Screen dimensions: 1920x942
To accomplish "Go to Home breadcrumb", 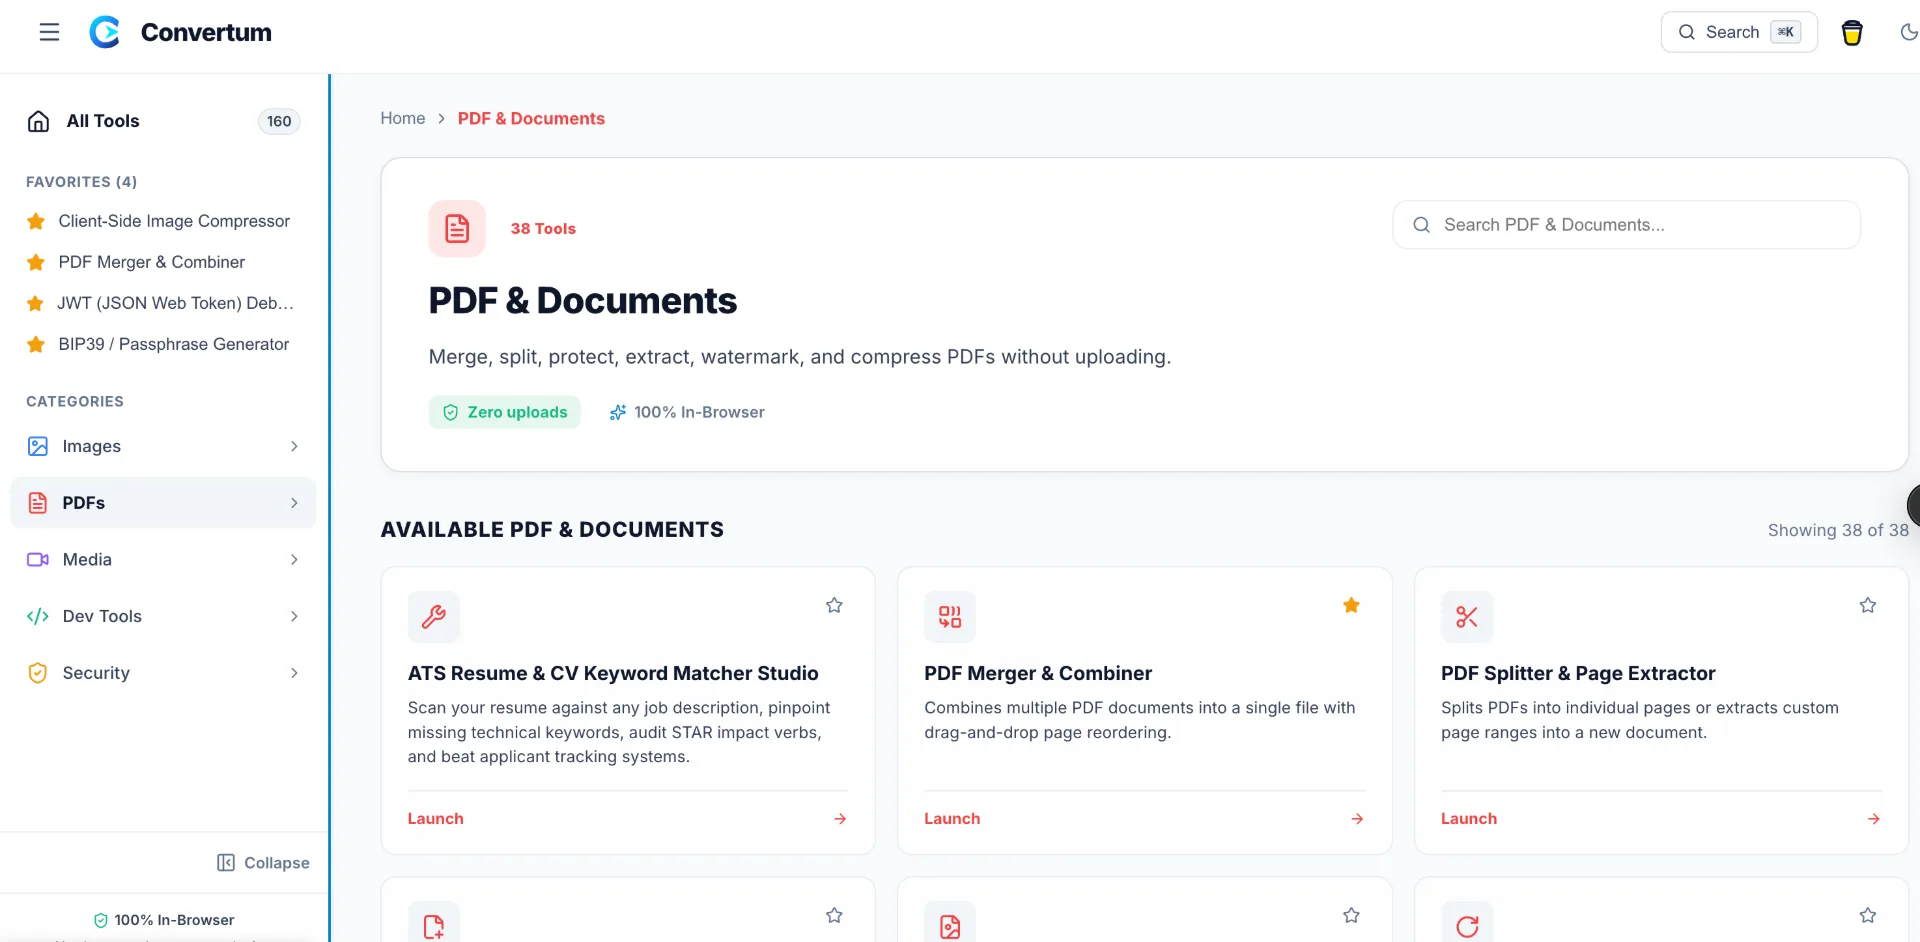I will [403, 118].
